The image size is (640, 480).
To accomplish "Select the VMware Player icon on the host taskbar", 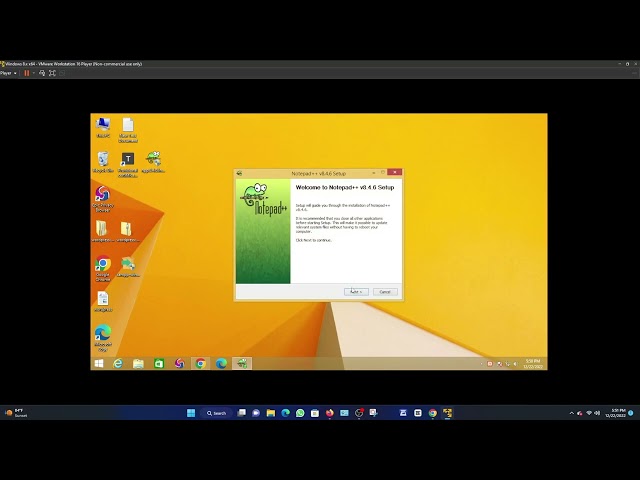I will (447, 413).
